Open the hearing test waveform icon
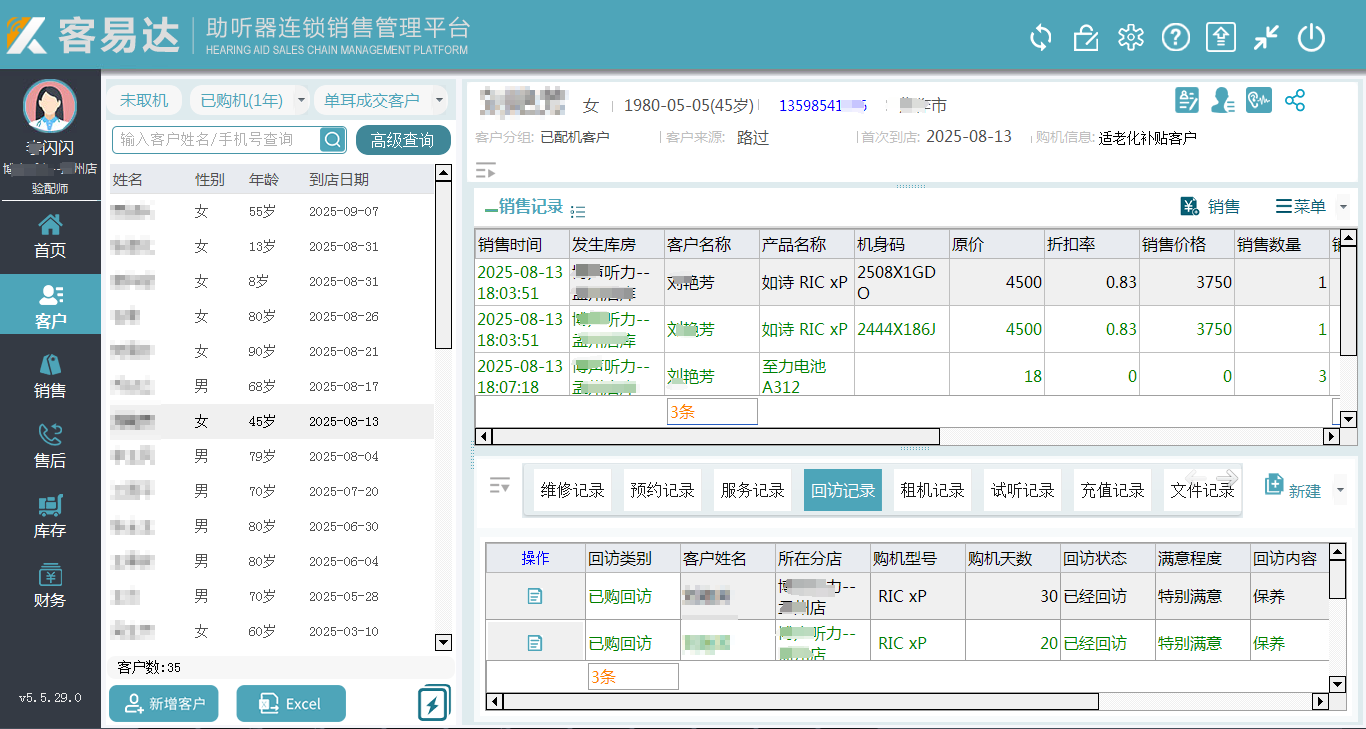 [x=1259, y=100]
